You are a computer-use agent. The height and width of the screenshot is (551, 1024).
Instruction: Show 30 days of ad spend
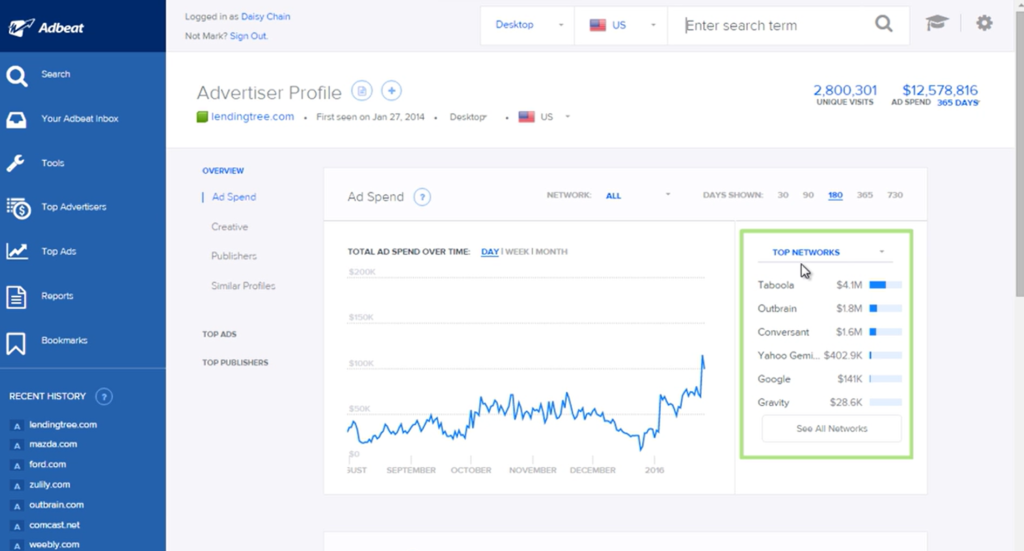click(783, 195)
